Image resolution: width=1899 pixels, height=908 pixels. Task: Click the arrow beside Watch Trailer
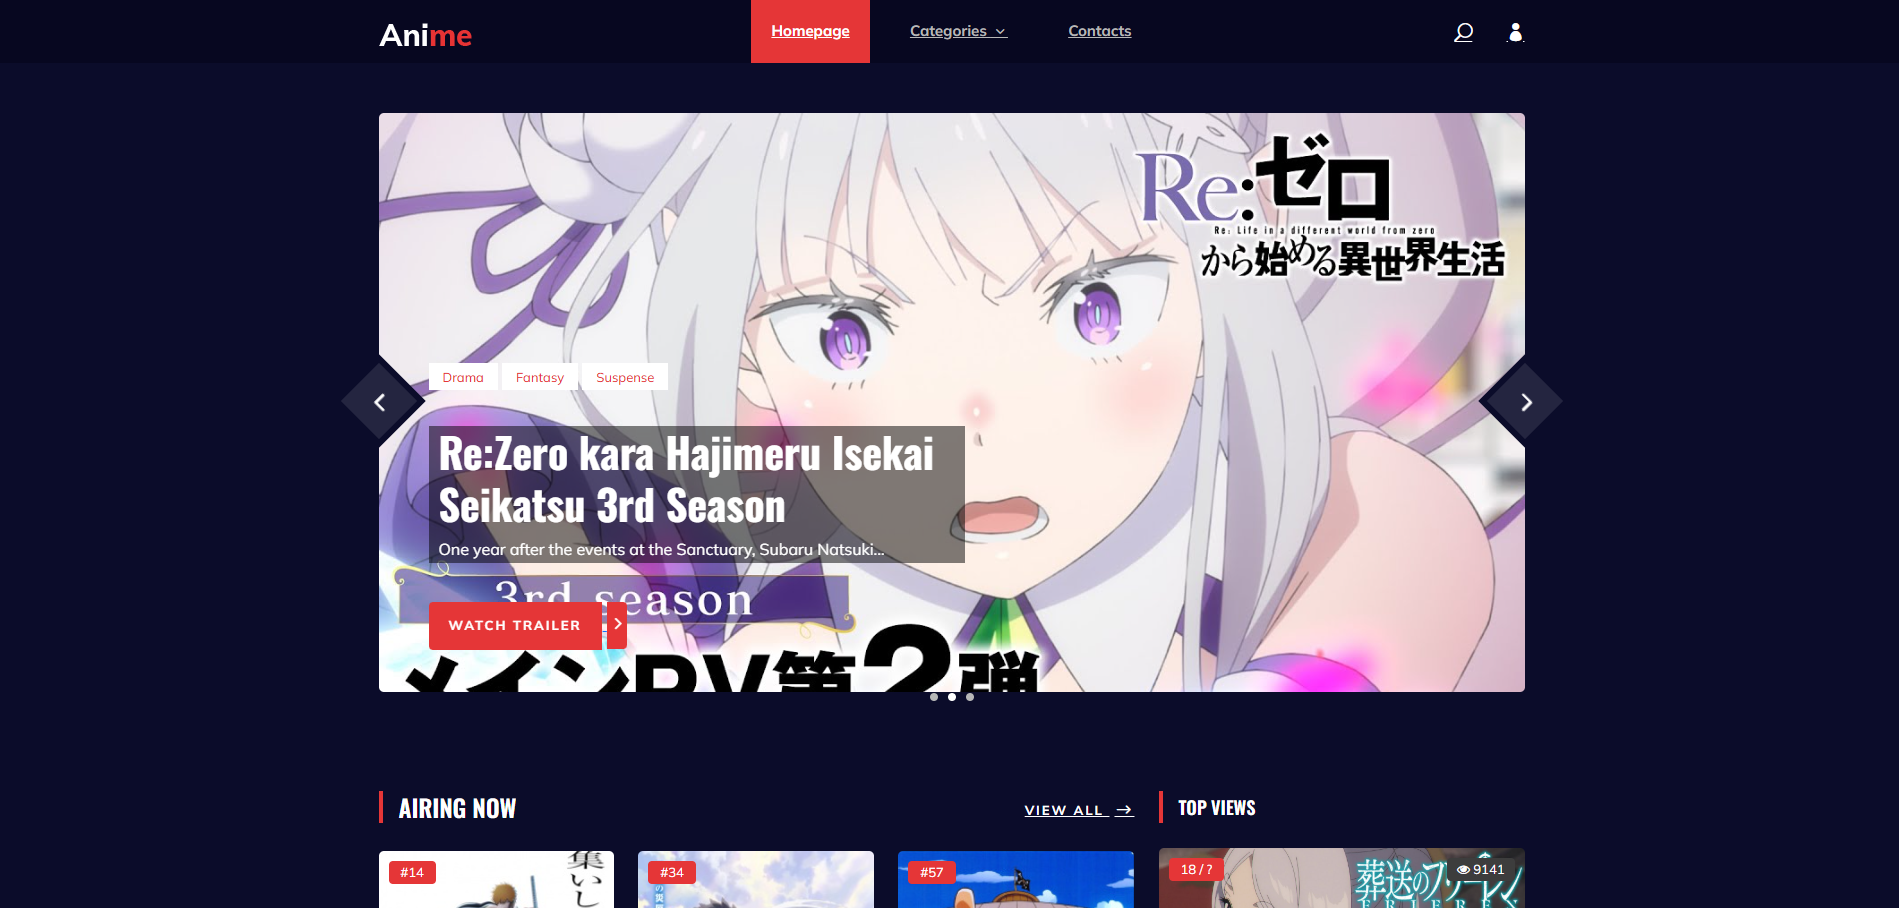pos(617,623)
